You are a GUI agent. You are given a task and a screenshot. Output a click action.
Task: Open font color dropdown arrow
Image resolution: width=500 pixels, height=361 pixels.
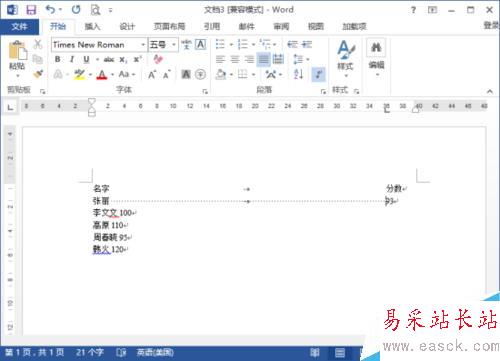tap(112, 74)
